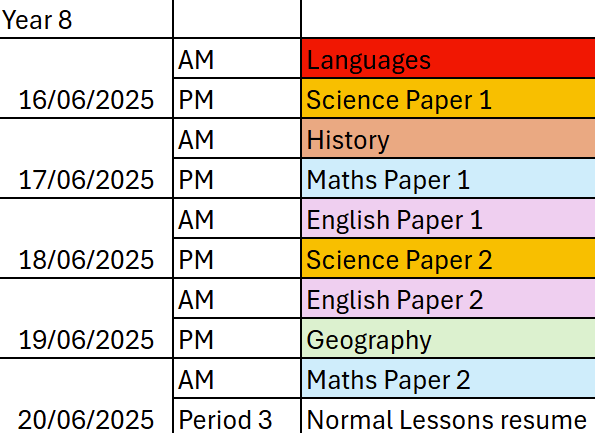The width and height of the screenshot is (595, 433).
Task: Click the AM cell beside History
Action: pos(237,138)
